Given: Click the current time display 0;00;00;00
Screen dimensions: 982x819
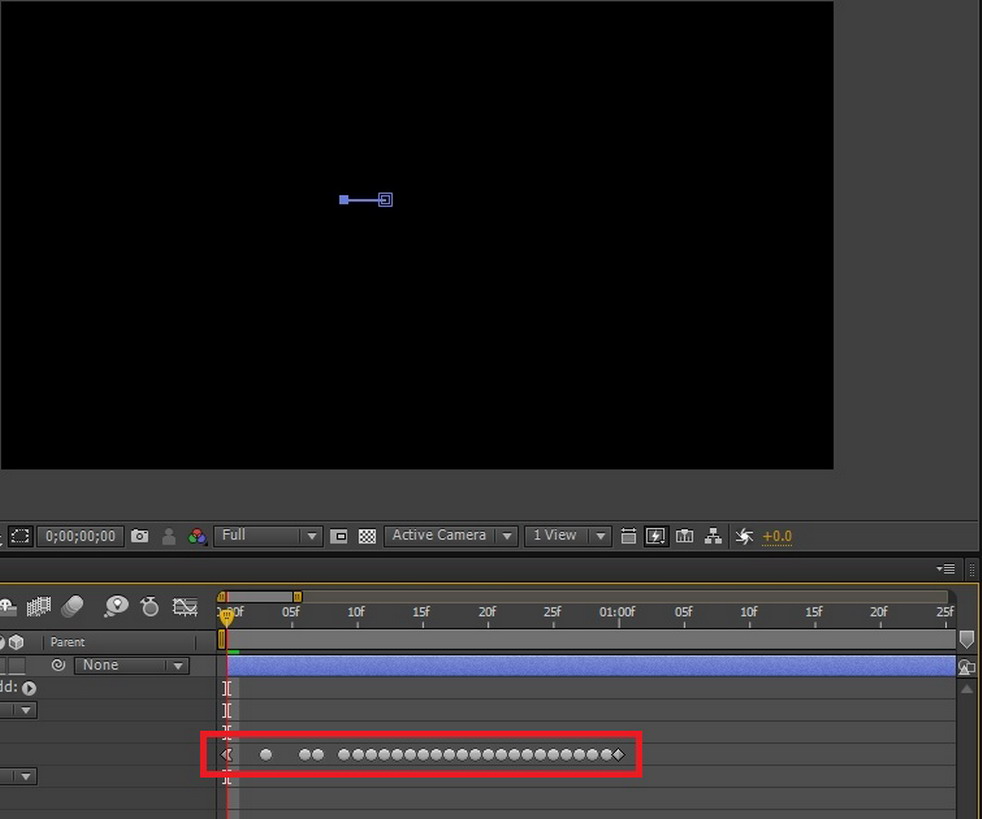Looking at the screenshot, I should pyautogui.click(x=81, y=536).
